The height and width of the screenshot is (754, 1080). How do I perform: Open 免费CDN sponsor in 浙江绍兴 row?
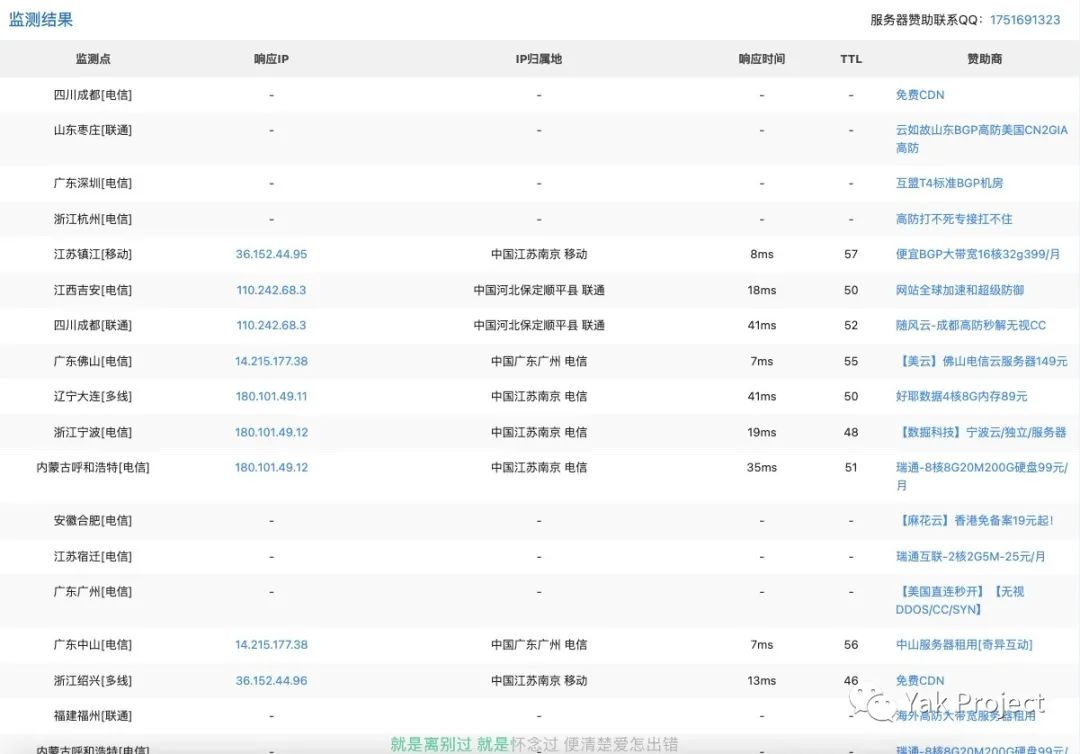tap(920, 680)
